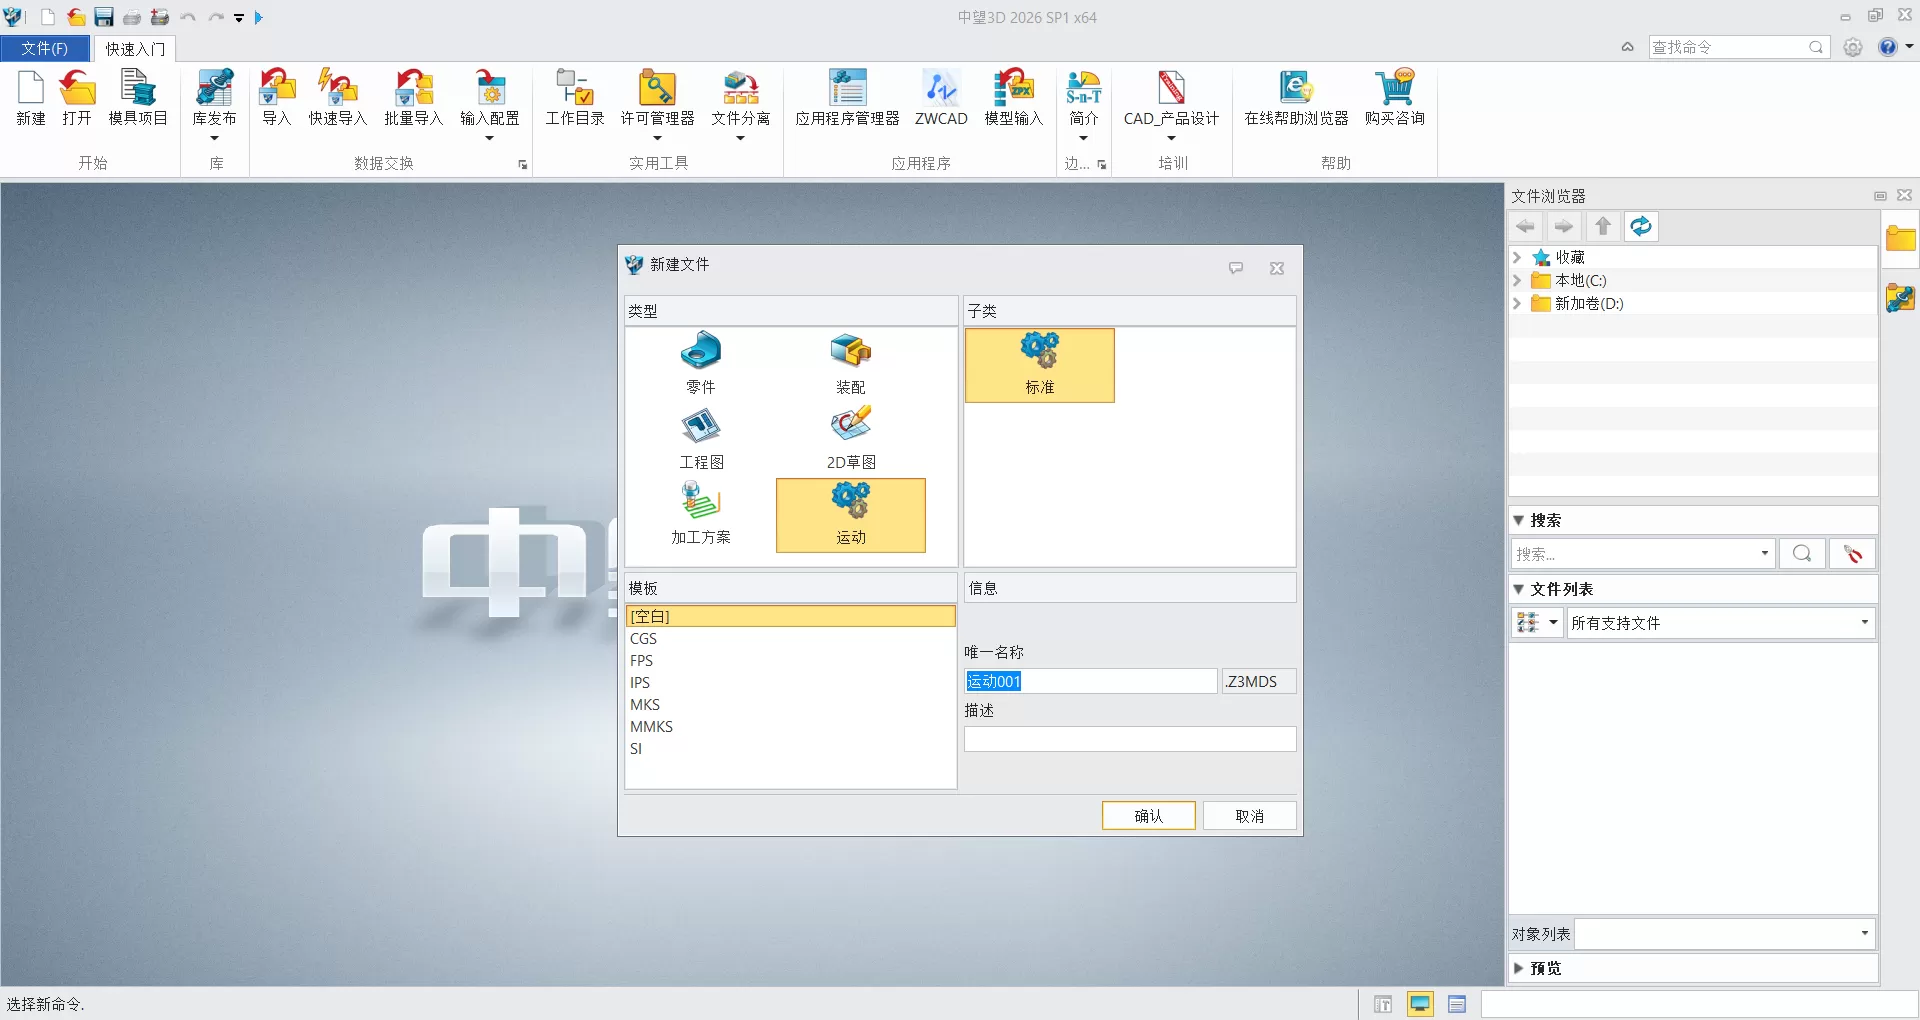Click the 取消 button to cancel
This screenshot has height=1020, width=1920.
tap(1249, 816)
